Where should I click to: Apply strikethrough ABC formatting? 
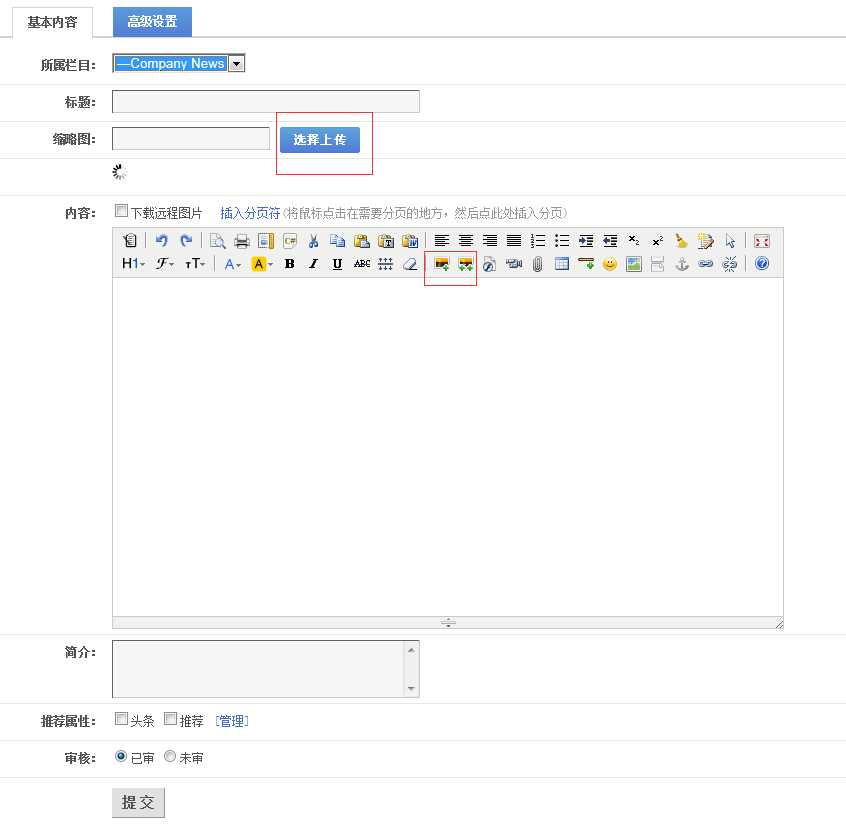pyautogui.click(x=361, y=264)
